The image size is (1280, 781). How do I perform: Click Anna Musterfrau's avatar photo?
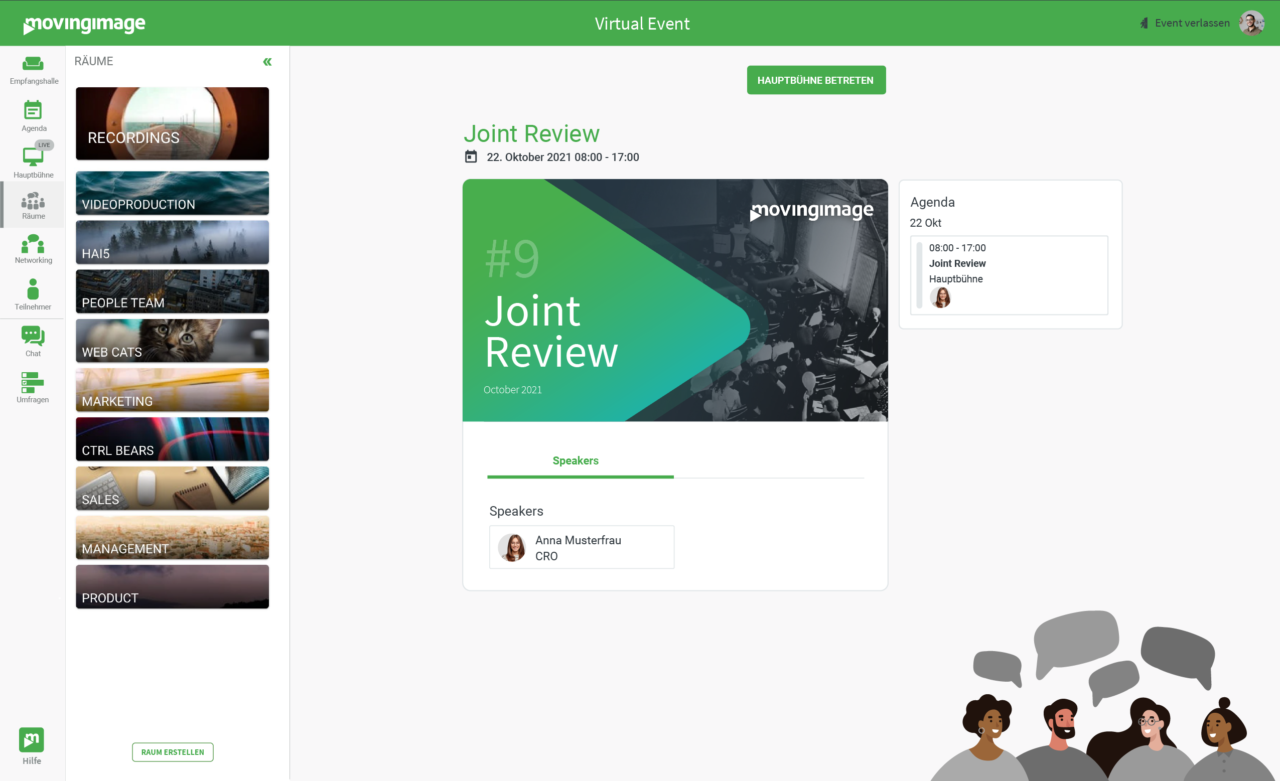[x=513, y=547]
